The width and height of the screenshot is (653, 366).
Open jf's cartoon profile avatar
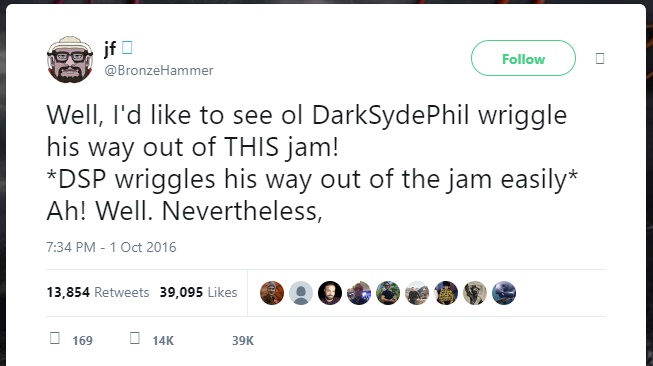pos(70,60)
